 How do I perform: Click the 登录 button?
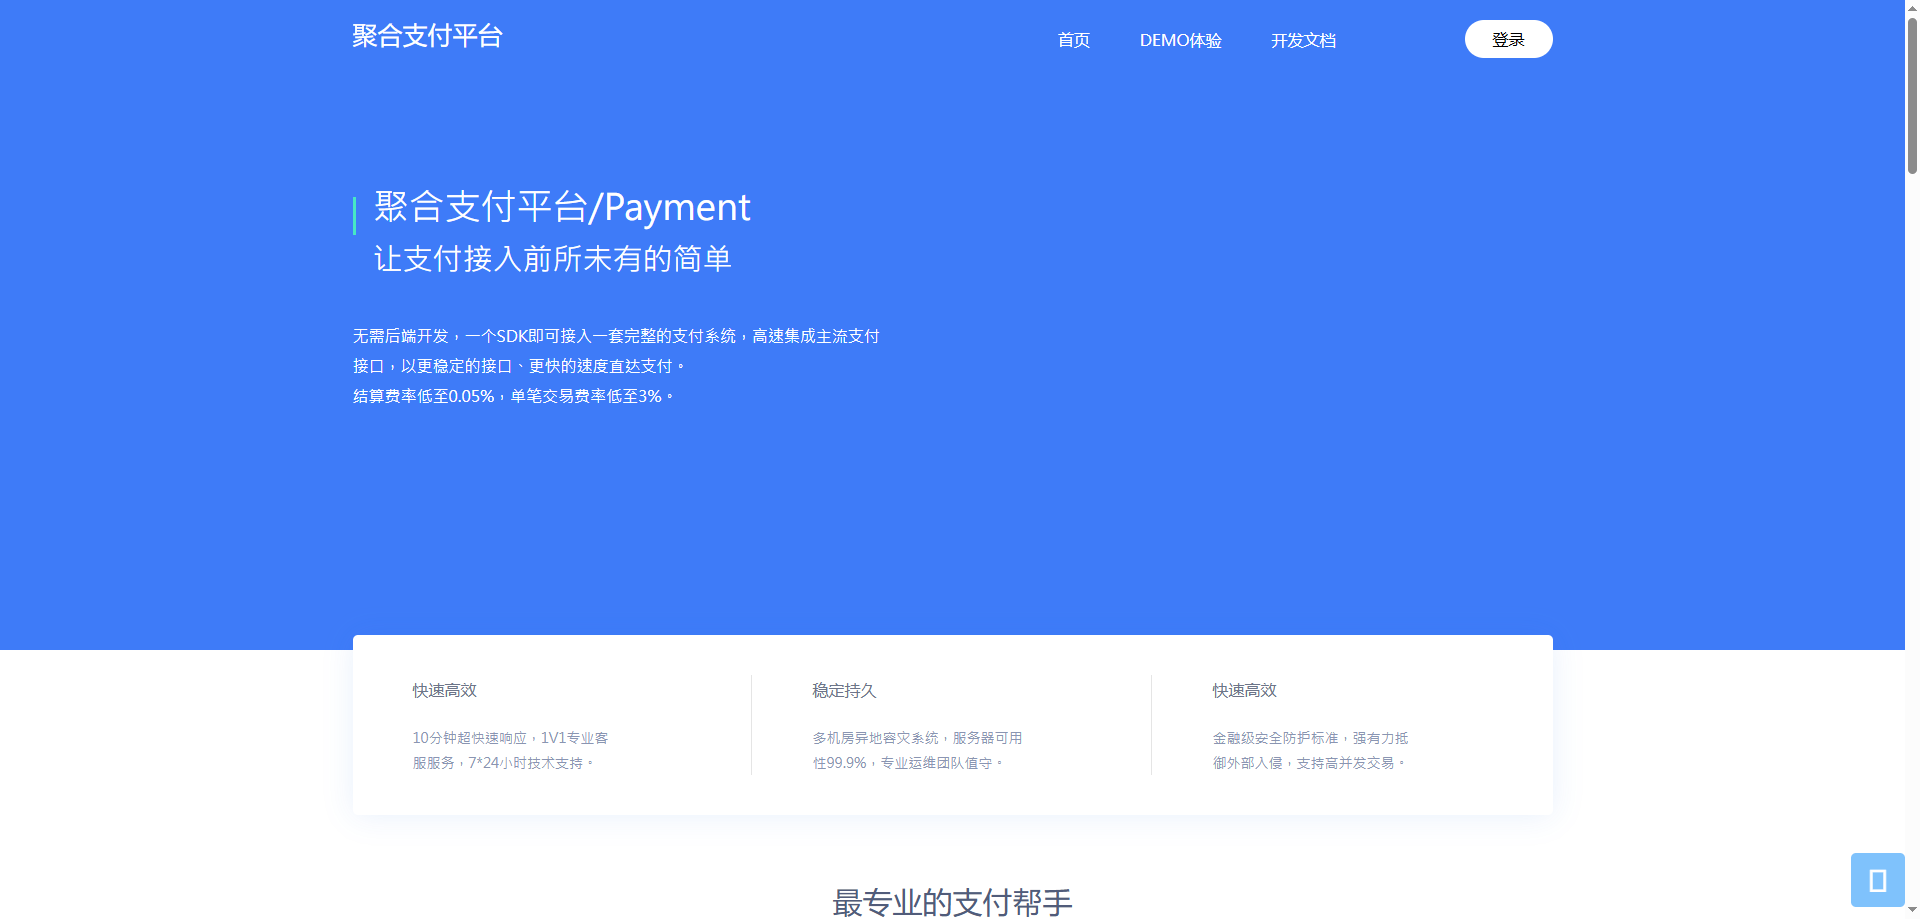click(x=1508, y=38)
